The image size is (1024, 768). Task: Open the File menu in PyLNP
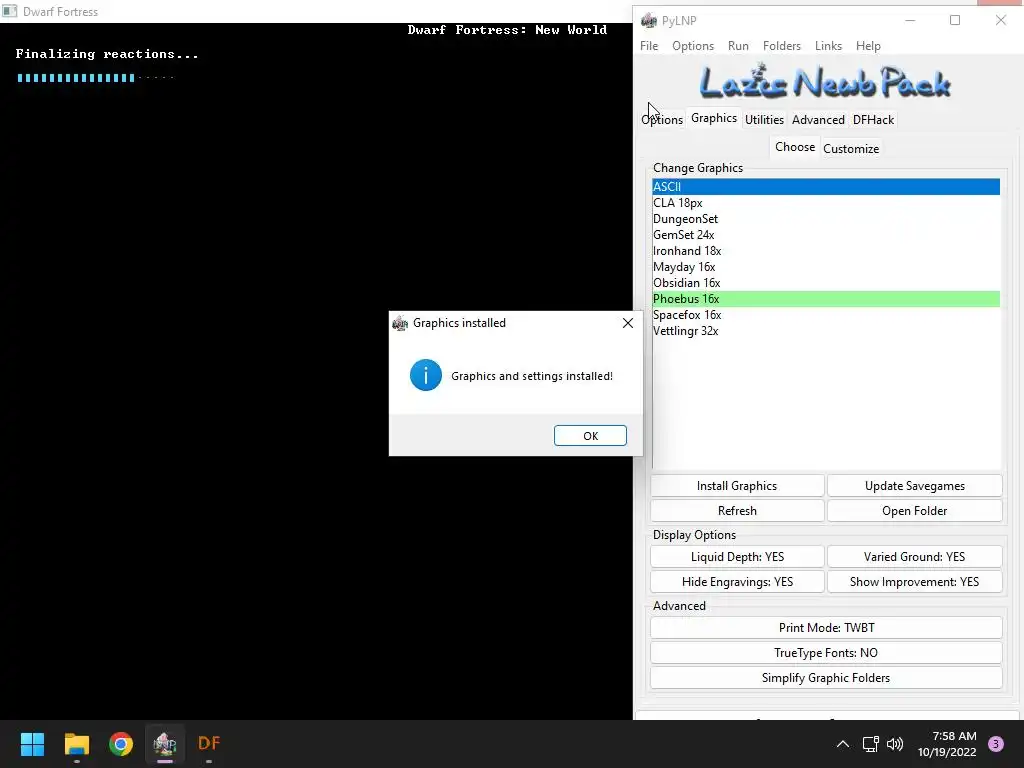pos(649,46)
